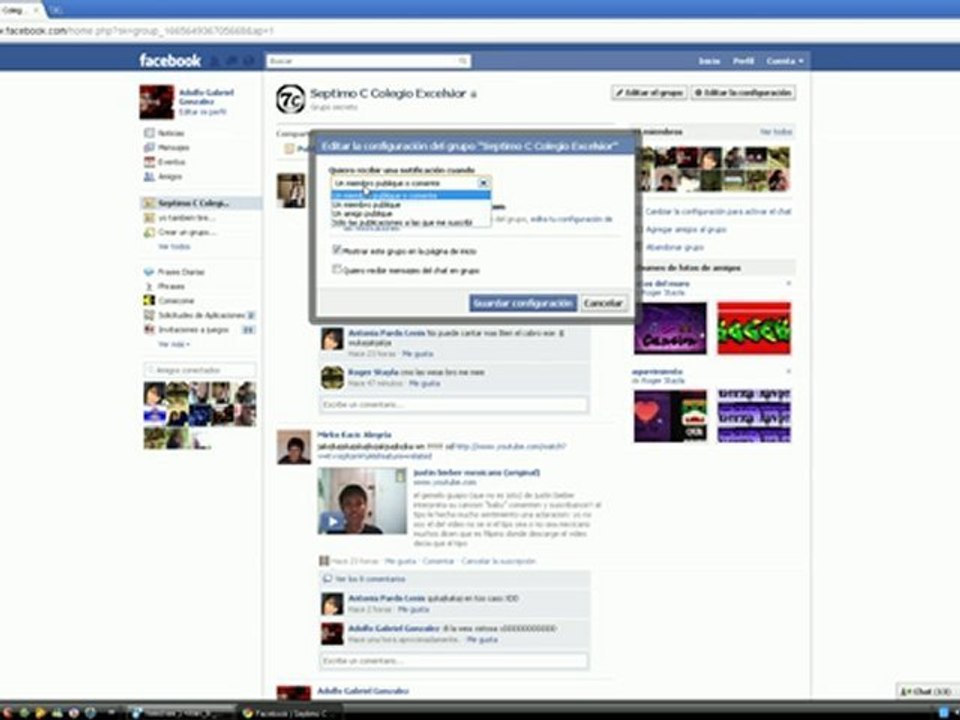Select 'Un miembro publique' option
This screenshot has height=720, width=960.
(411, 205)
